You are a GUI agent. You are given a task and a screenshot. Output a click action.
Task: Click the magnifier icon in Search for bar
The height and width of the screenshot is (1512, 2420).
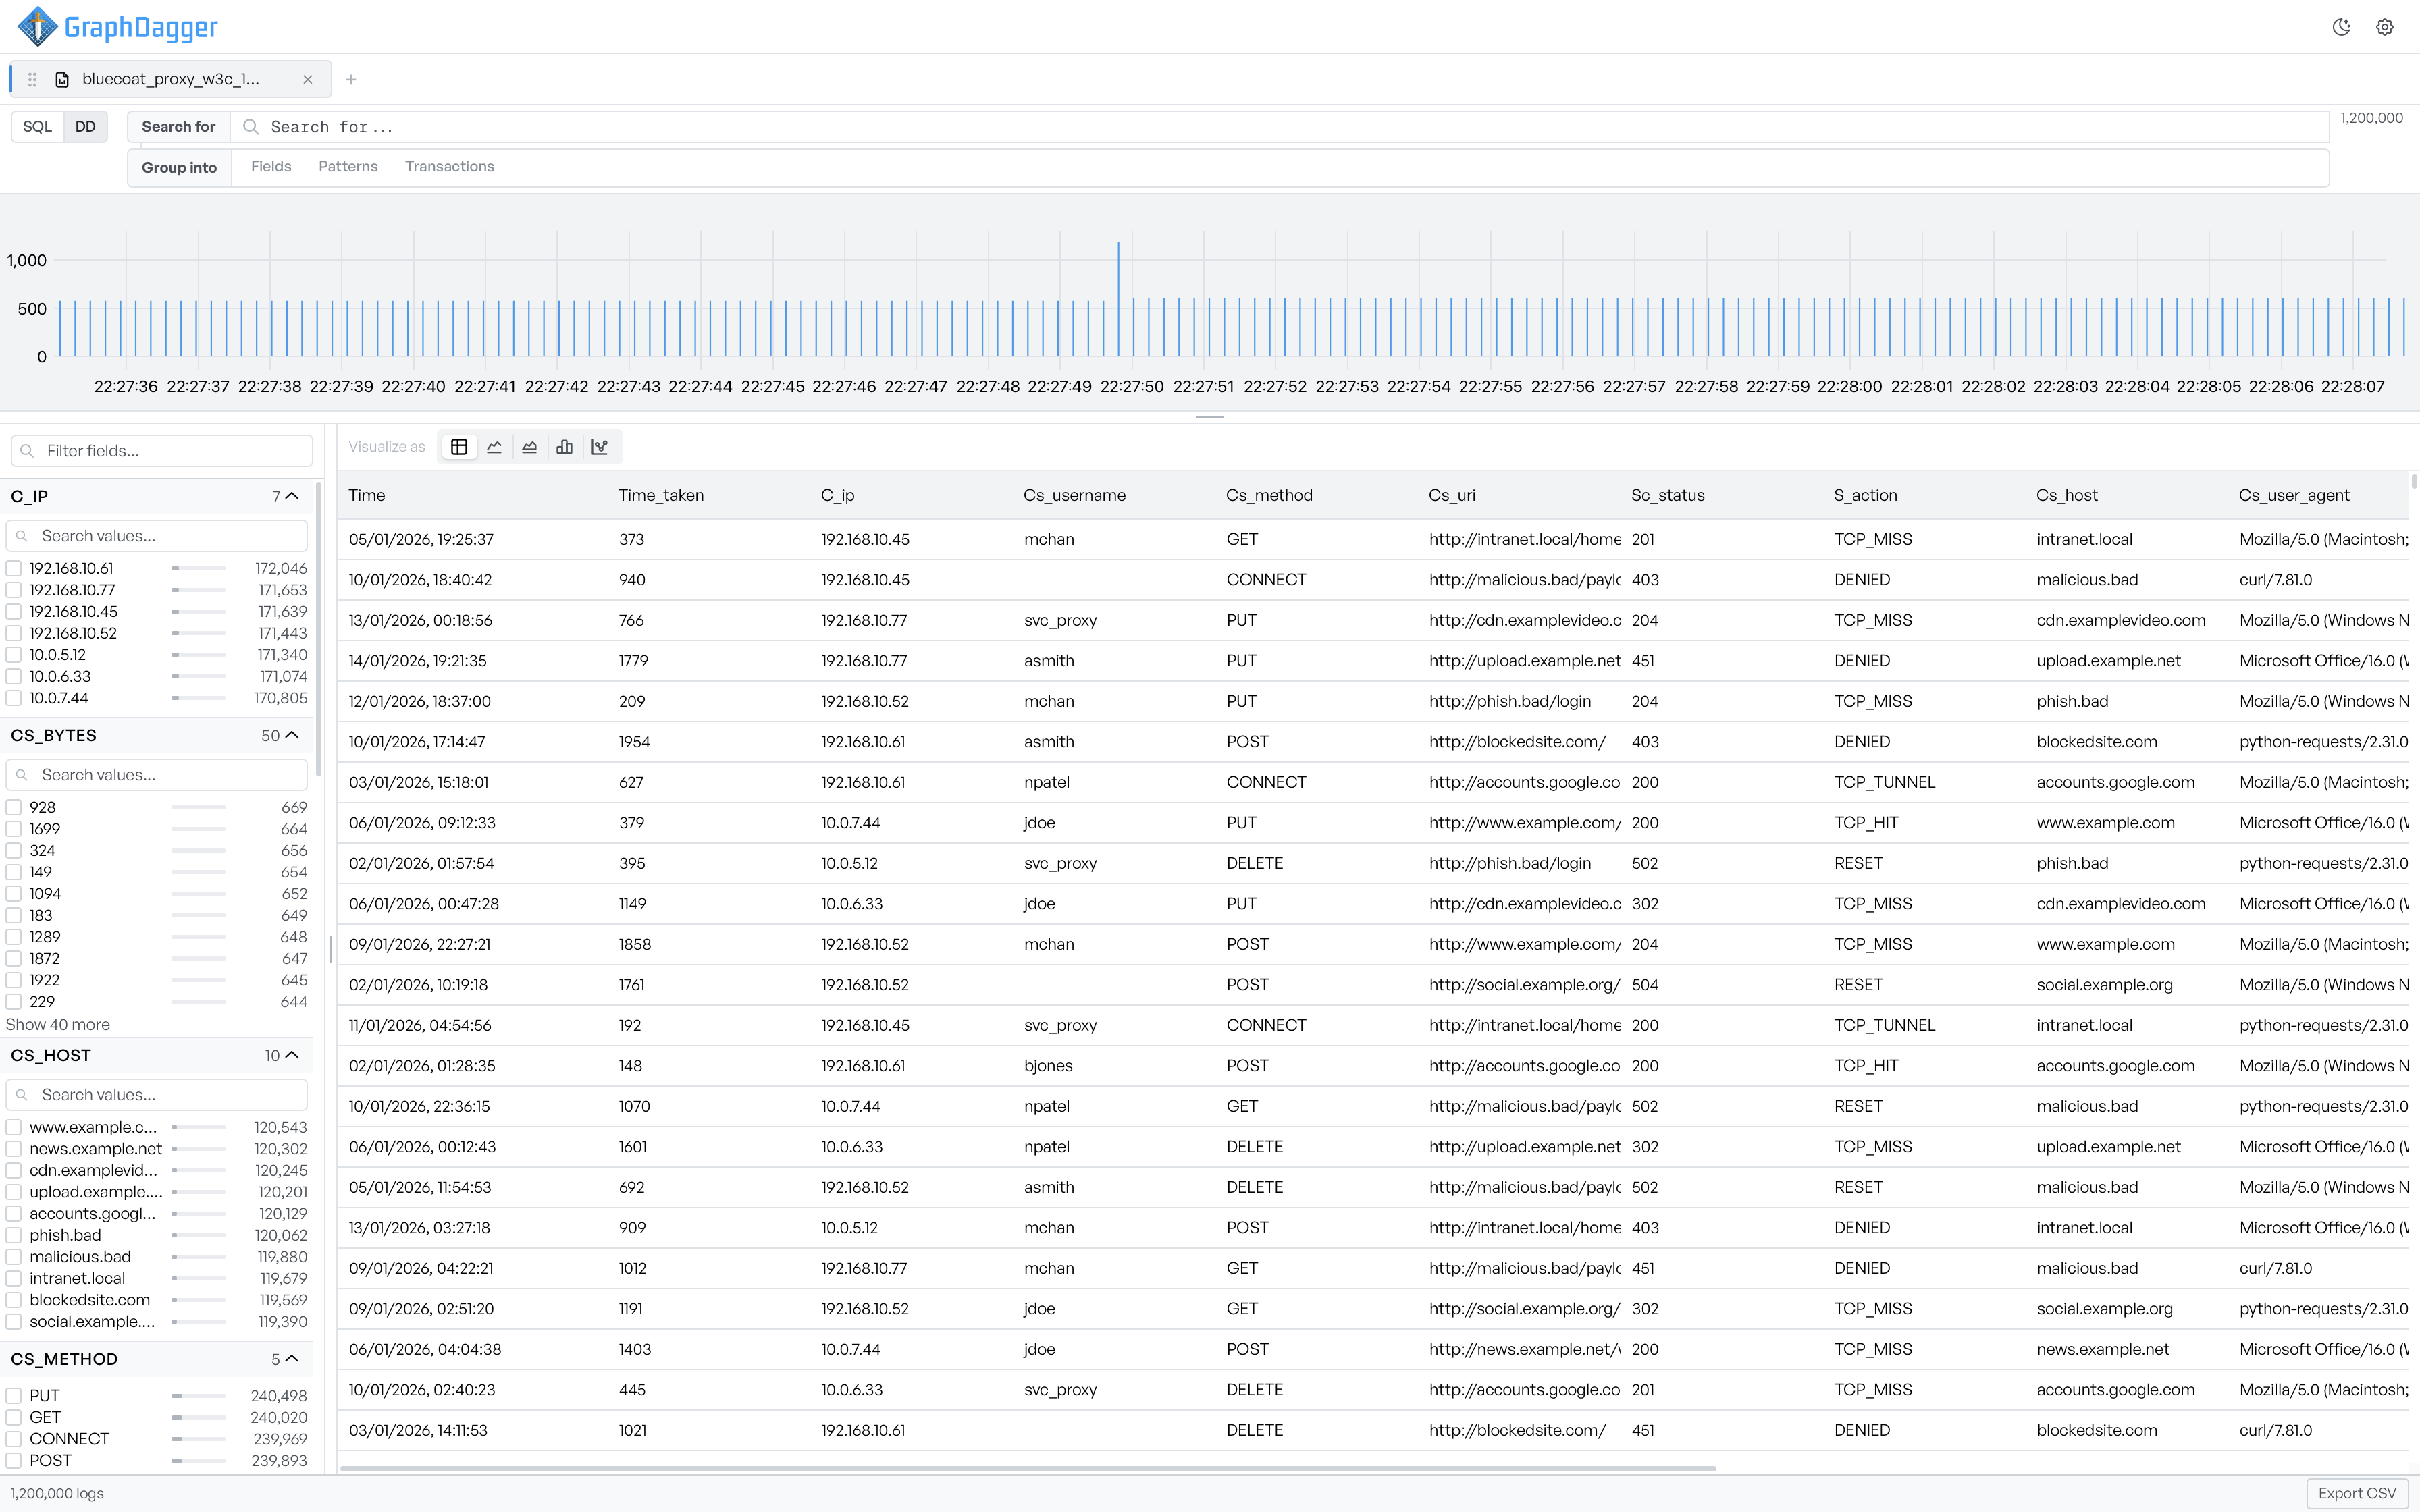click(251, 127)
